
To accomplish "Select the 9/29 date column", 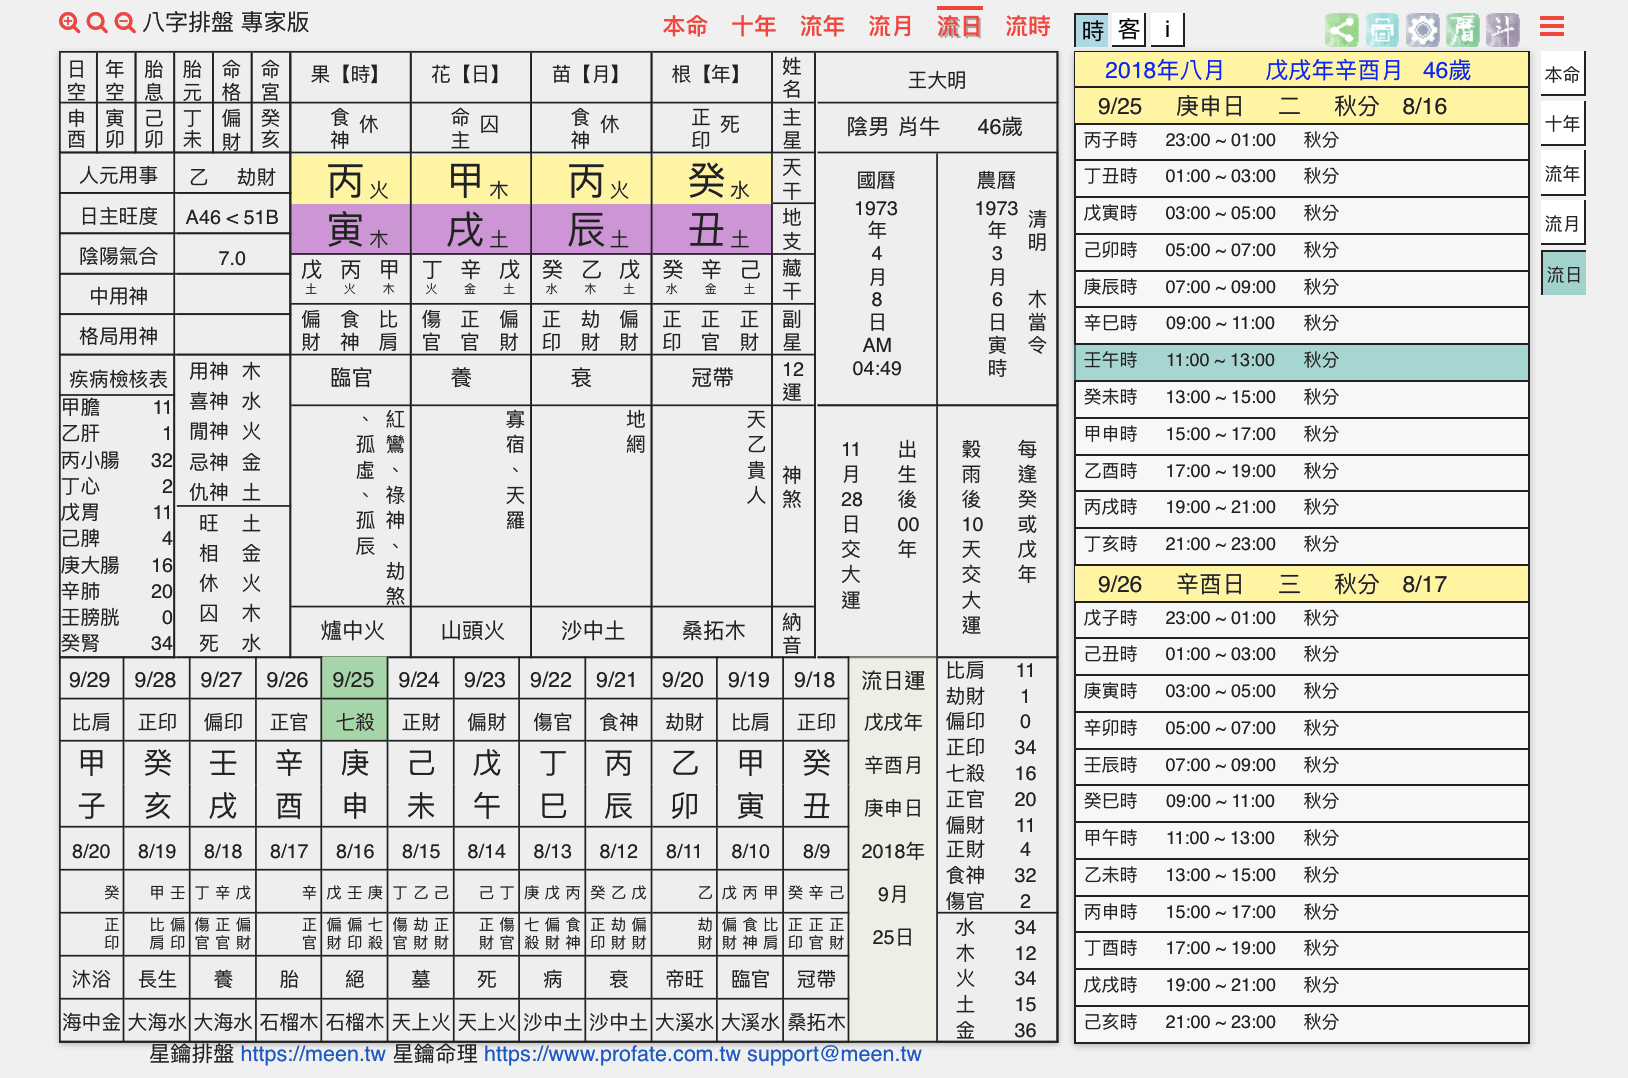I will (x=90, y=680).
